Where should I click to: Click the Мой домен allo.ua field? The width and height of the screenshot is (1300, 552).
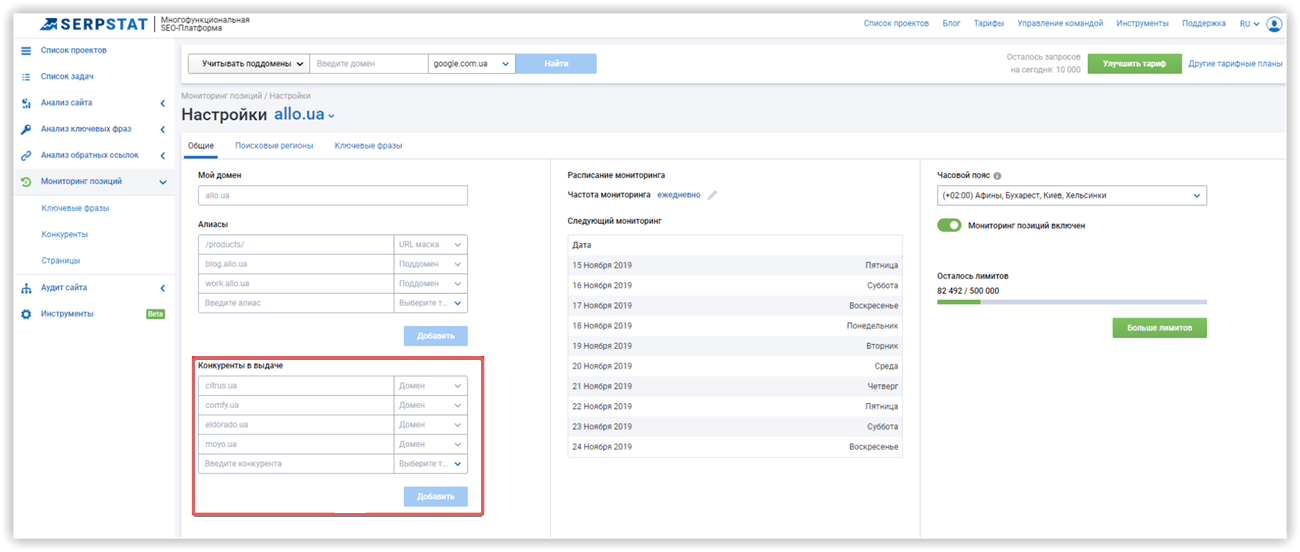(x=333, y=196)
